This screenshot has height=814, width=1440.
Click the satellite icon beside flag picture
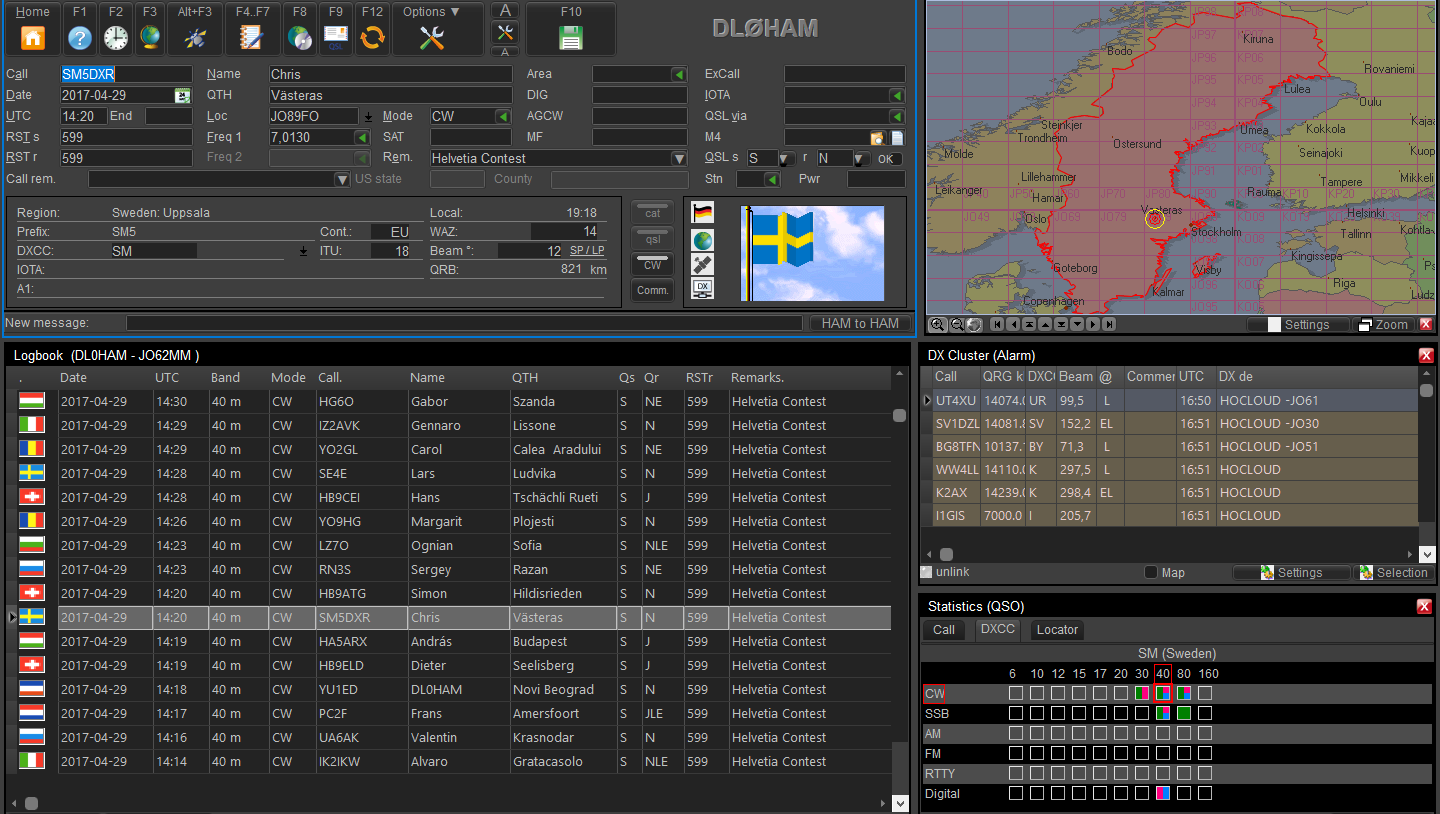point(703,264)
